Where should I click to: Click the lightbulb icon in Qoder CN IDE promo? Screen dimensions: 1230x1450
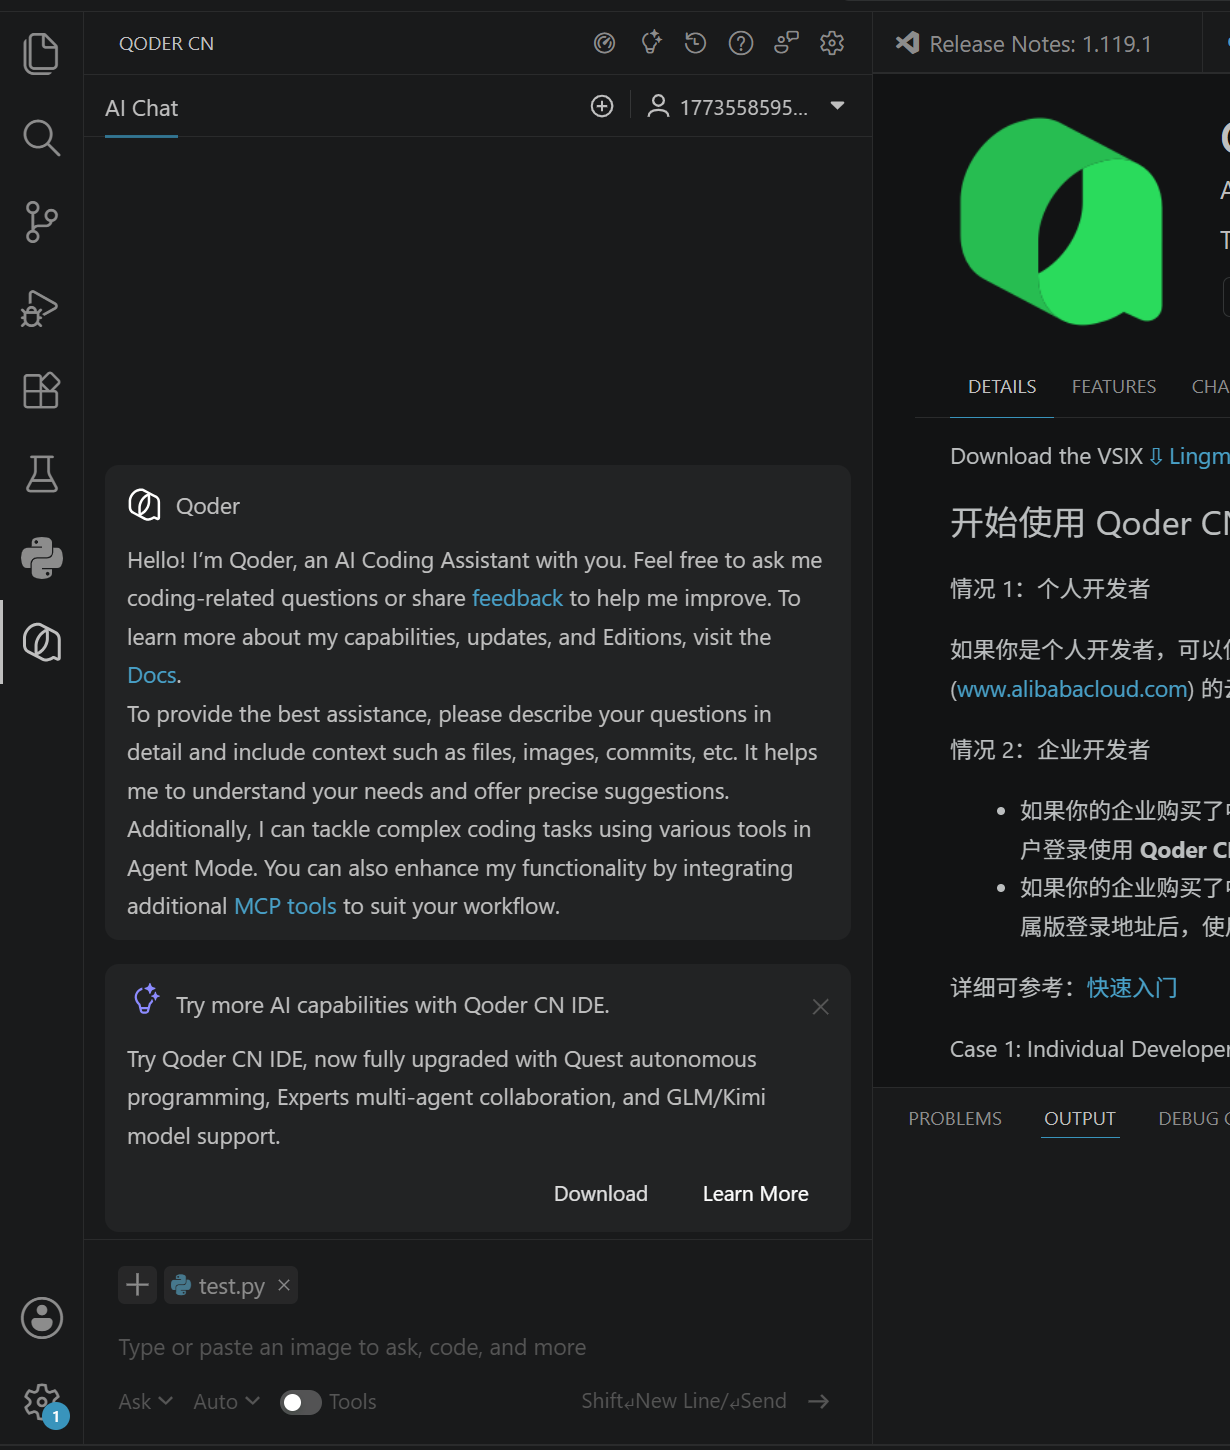(147, 999)
